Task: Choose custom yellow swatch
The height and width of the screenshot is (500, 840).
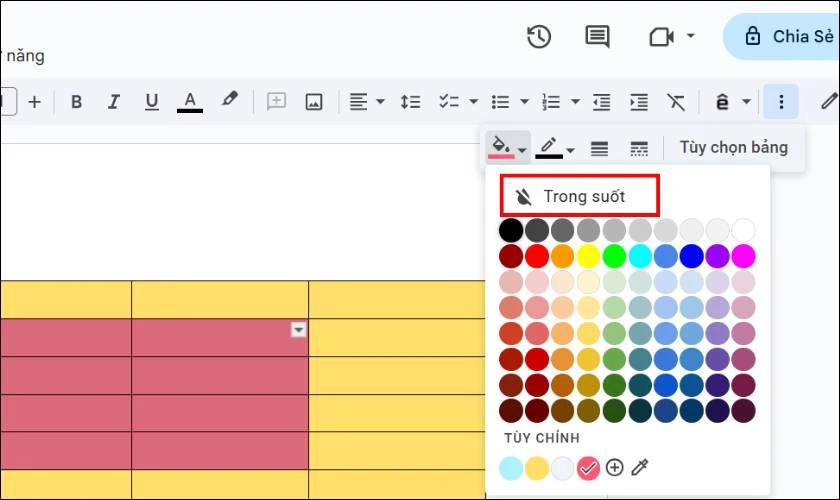Action: 537,468
